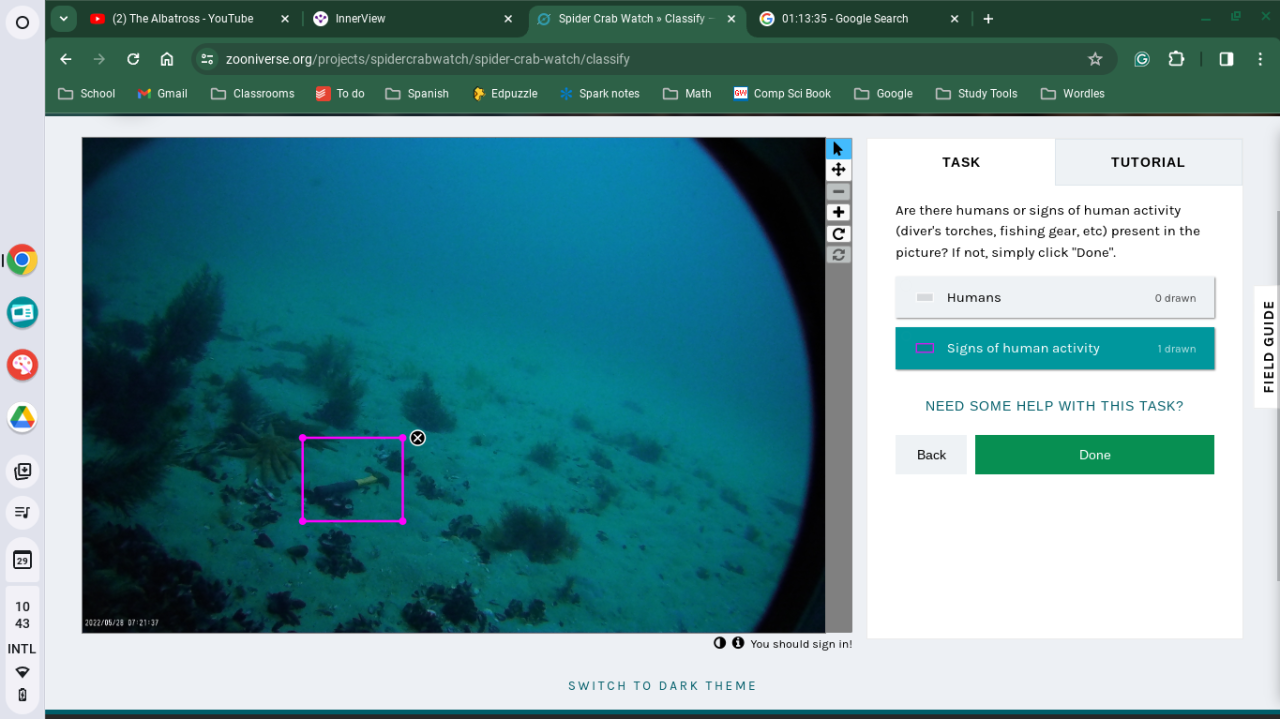
Task: Bookmark this page with the star
Action: [x=1095, y=59]
